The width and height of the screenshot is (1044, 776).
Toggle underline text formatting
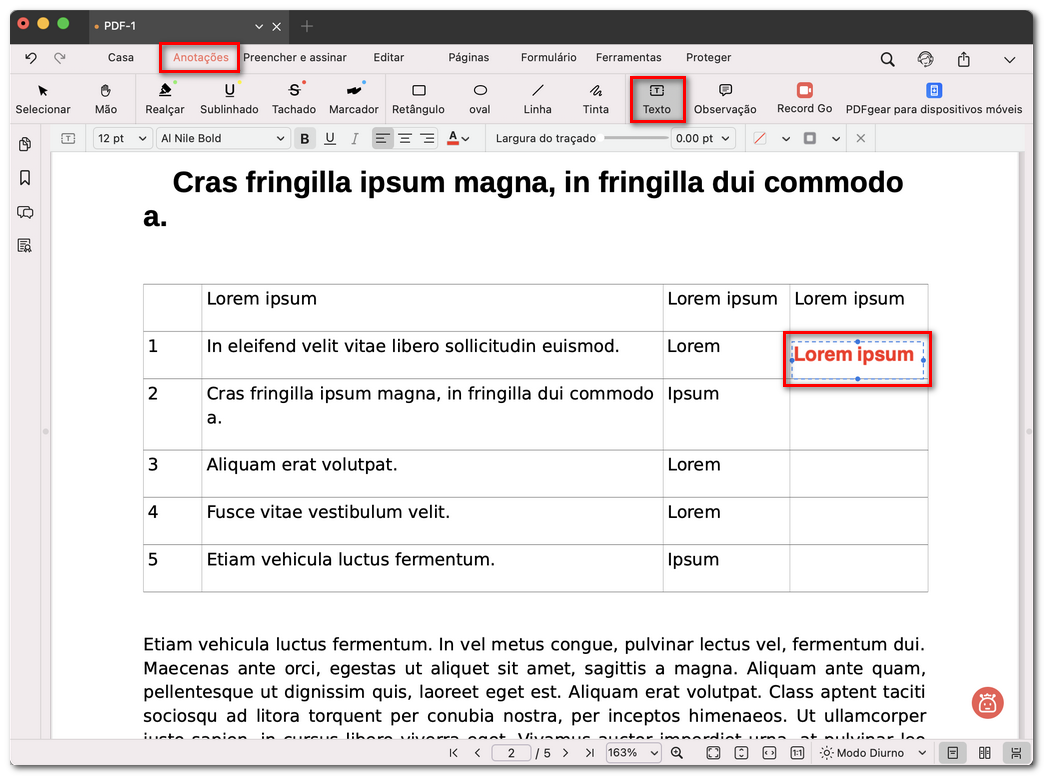(329, 139)
